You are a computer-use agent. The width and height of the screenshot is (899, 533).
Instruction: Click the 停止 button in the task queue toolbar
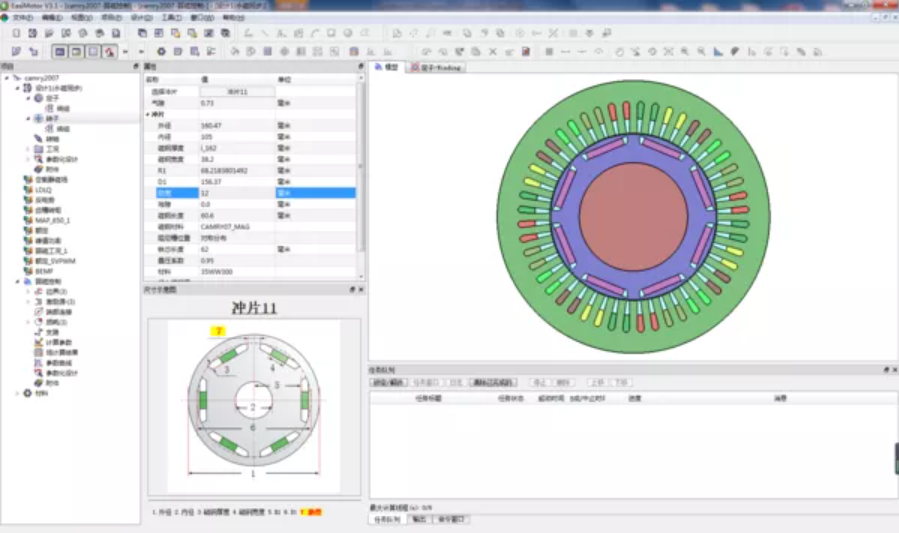(540, 382)
